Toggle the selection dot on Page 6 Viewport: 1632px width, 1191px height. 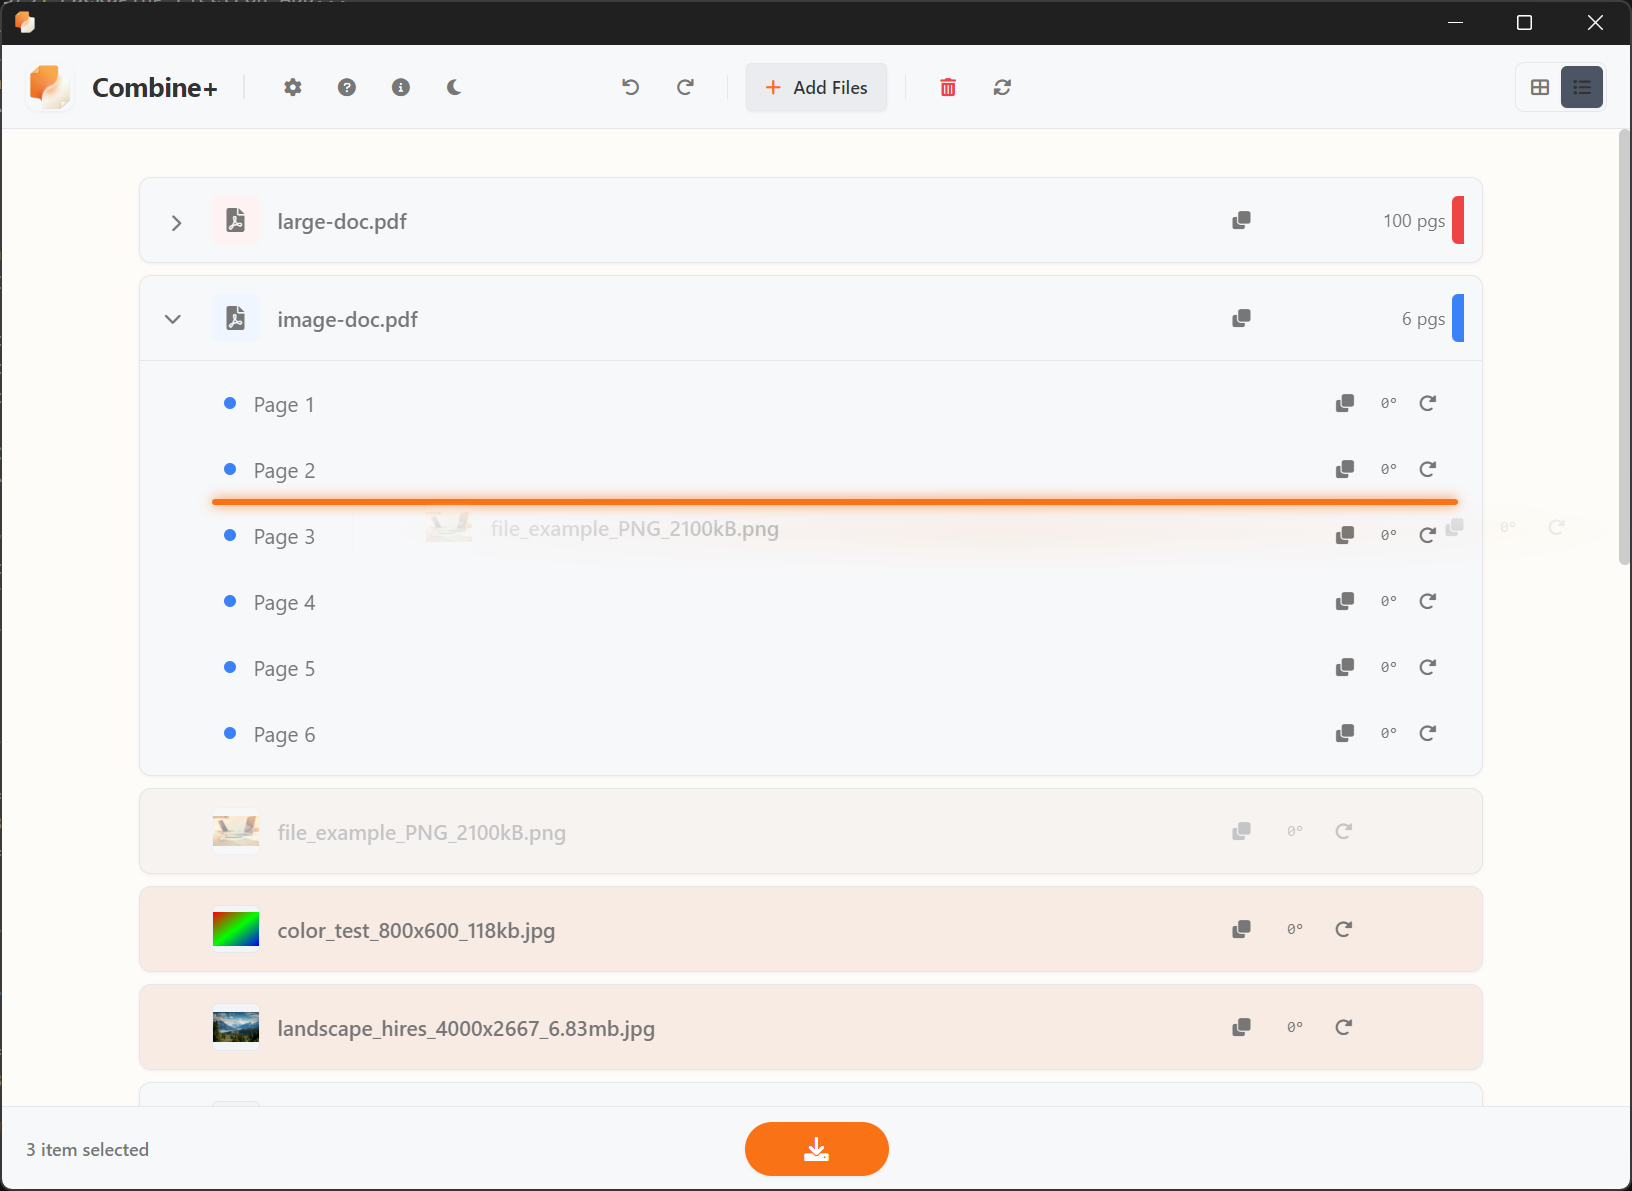(x=229, y=733)
